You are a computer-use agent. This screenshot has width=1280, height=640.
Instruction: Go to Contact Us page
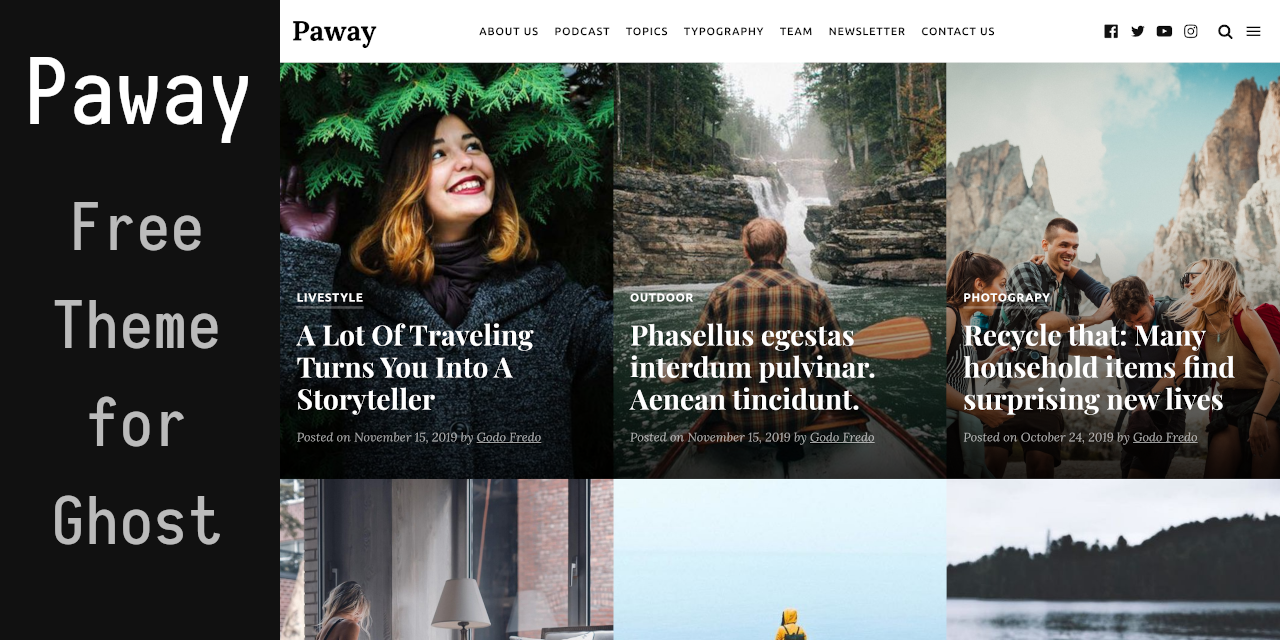958,31
